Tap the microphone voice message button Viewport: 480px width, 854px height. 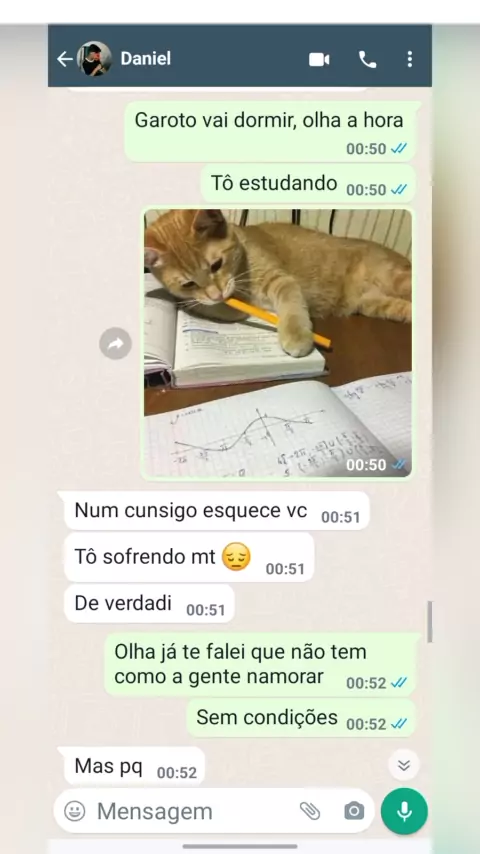pos(404,811)
